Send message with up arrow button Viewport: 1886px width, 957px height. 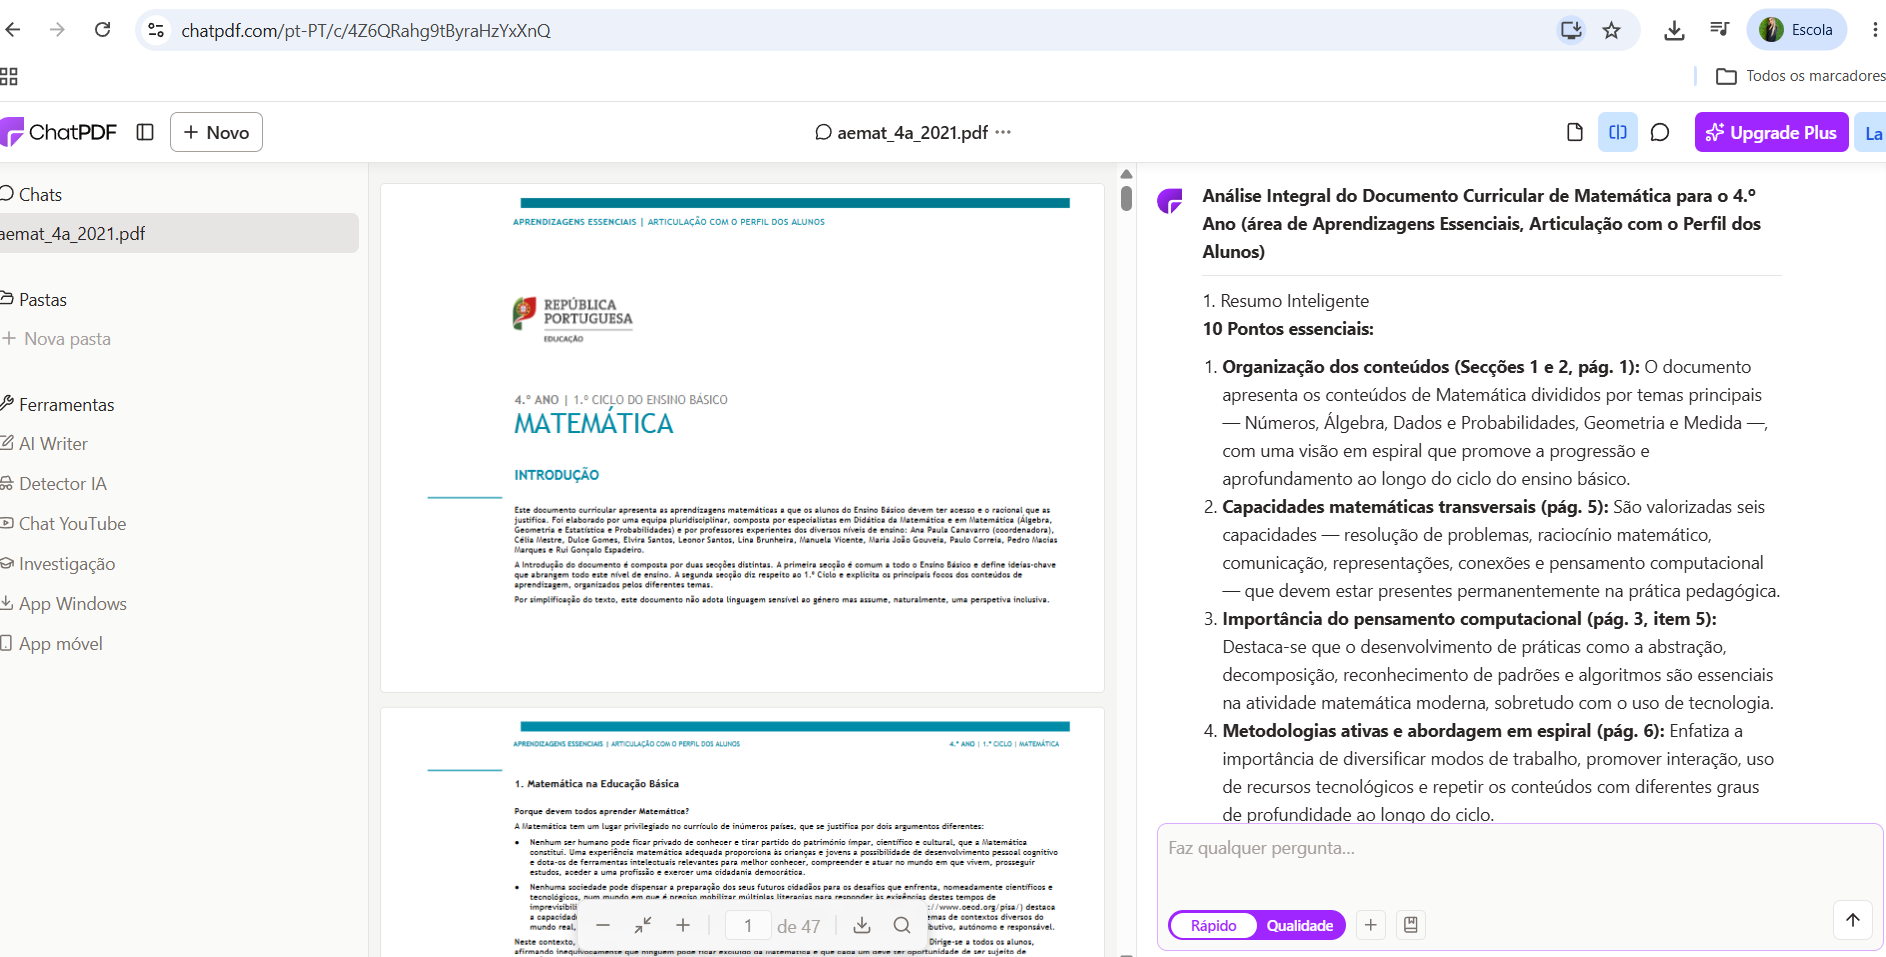click(1852, 920)
